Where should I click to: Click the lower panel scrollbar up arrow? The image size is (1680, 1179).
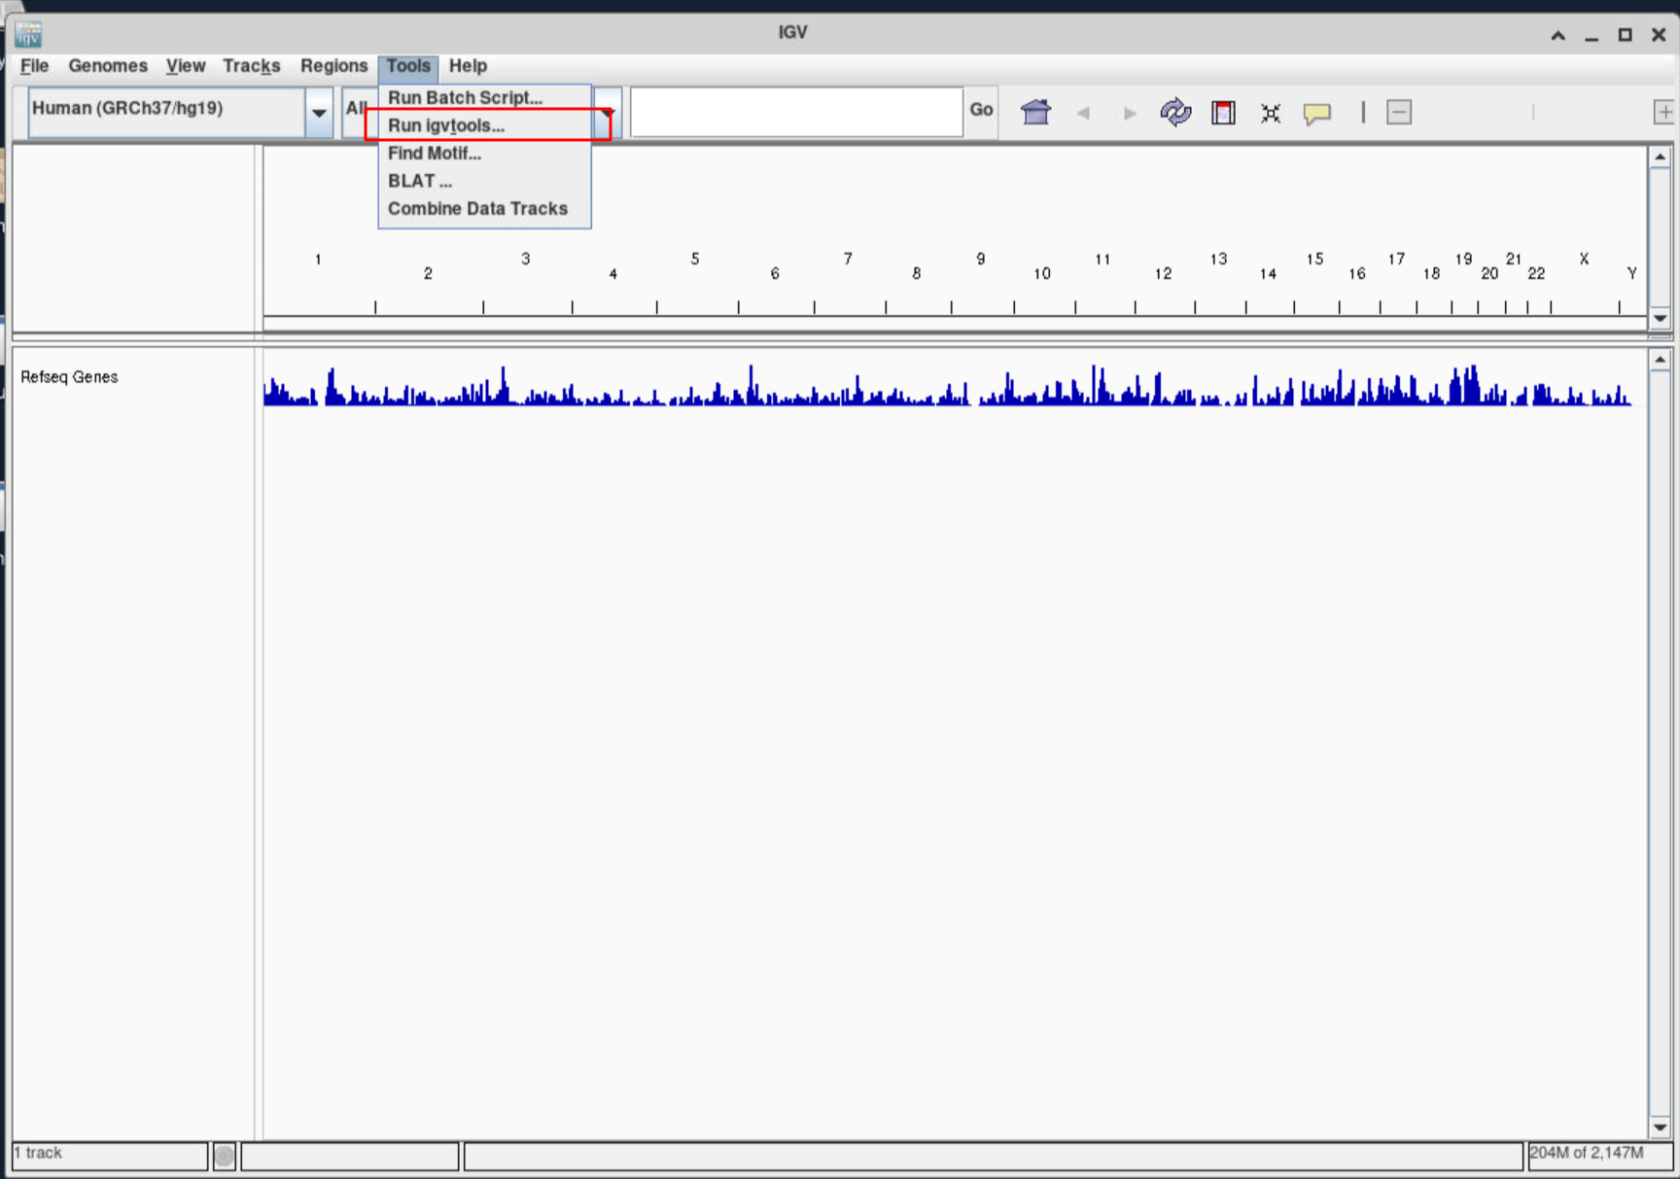click(x=1660, y=360)
